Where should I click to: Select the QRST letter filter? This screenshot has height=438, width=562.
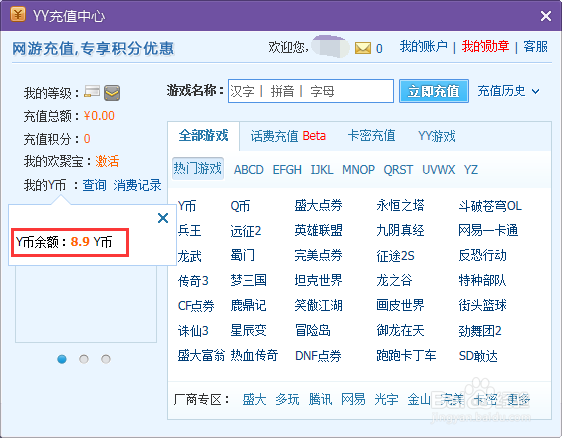point(398,169)
